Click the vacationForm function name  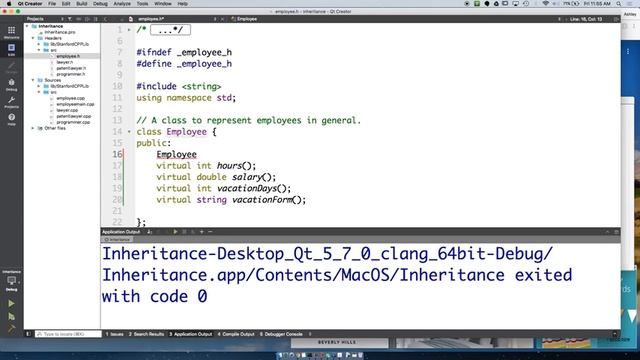pyautogui.click(x=262, y=200)
